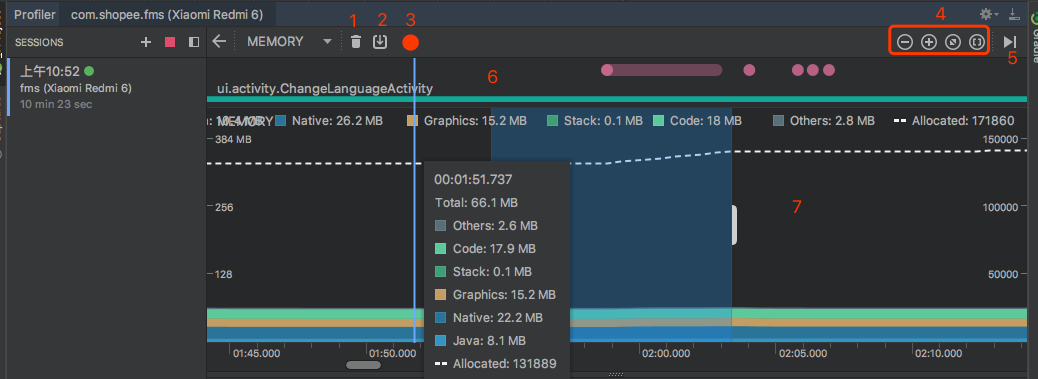This screenshot has height=379, width=1038.
Task: Dump Java heap using download icon
Action: (379, 42)
